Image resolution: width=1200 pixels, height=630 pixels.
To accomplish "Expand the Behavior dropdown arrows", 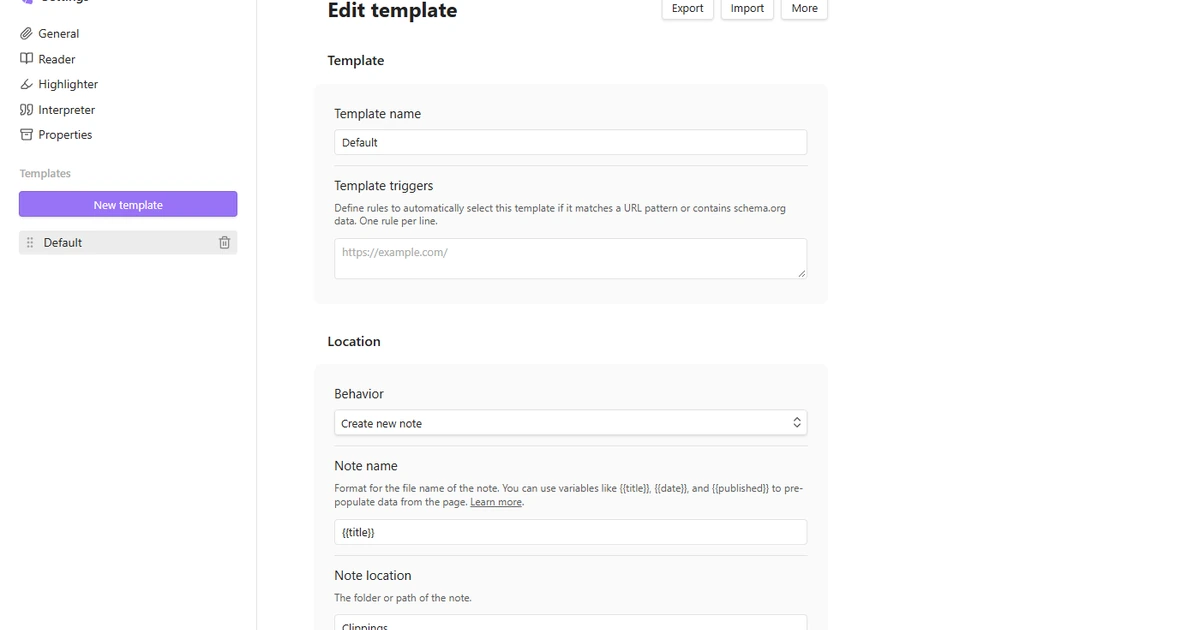I will [x=797, y=423].
